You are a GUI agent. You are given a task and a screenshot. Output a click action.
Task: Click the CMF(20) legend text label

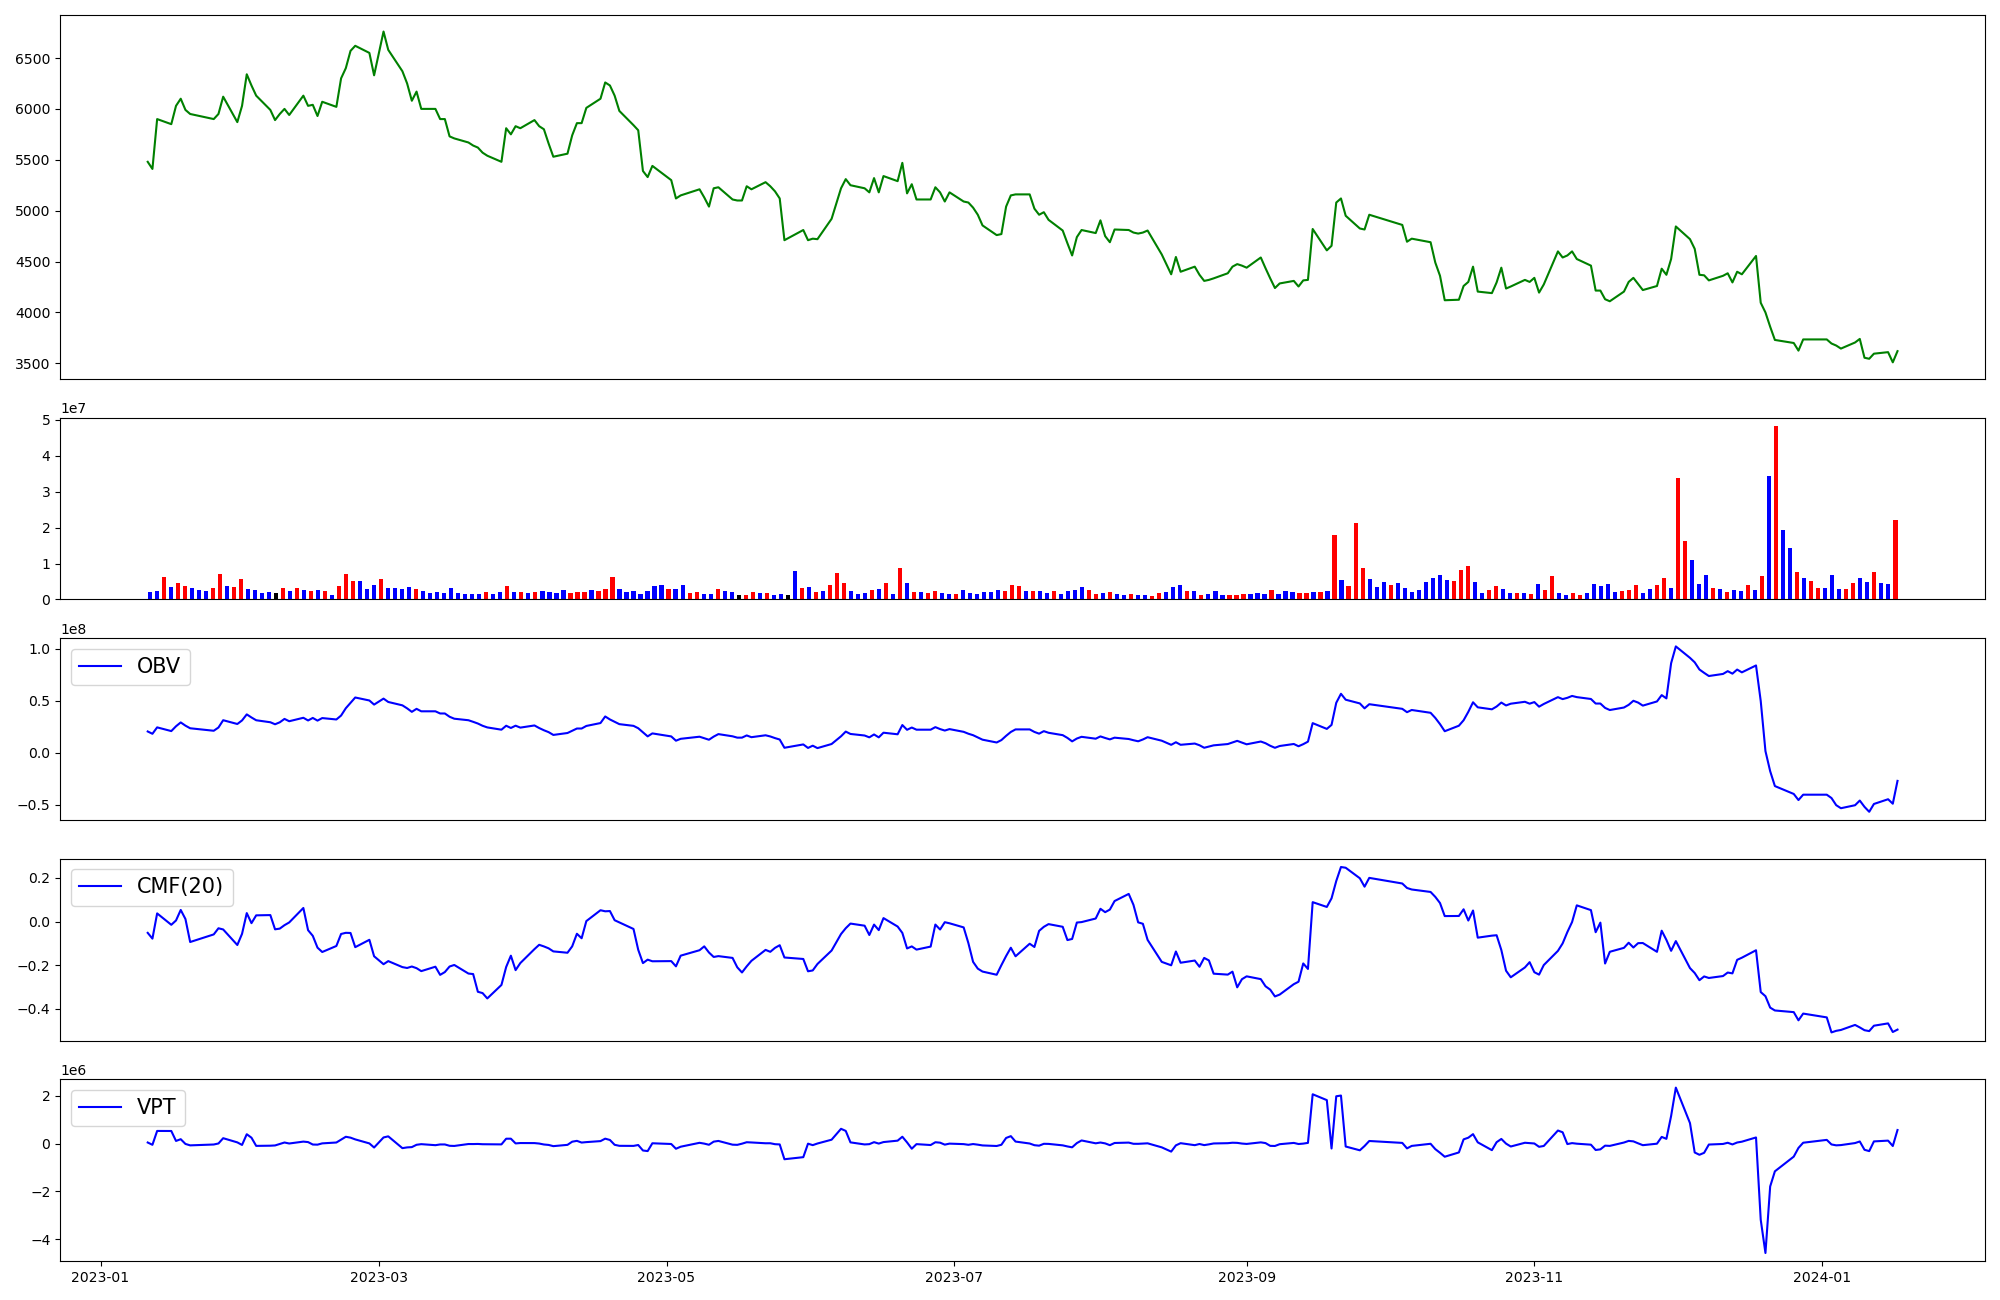pos(179,887)
